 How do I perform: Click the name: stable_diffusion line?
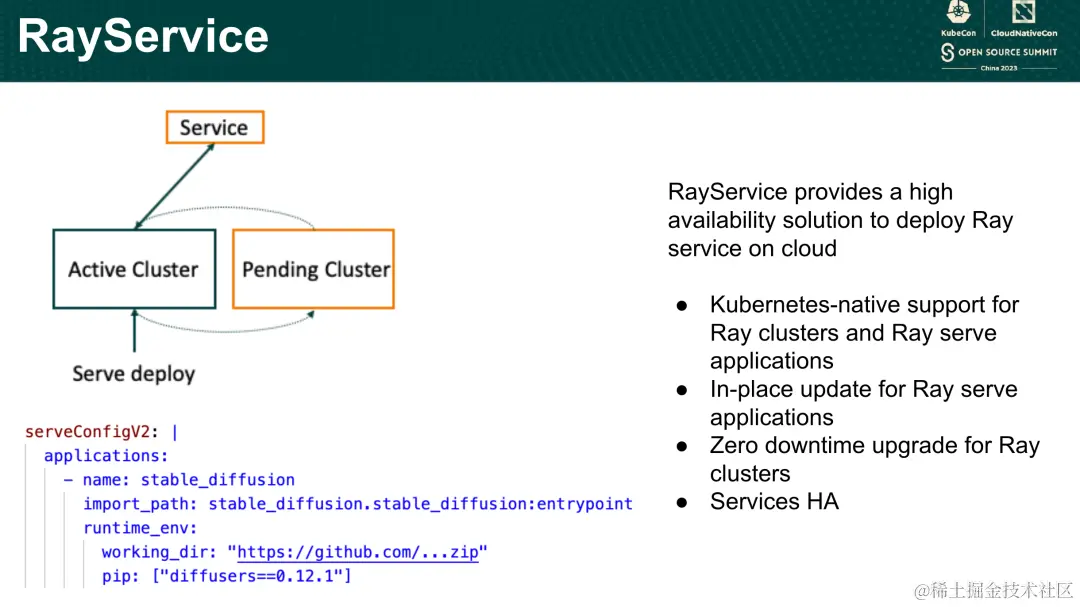(x=179, y=480)
